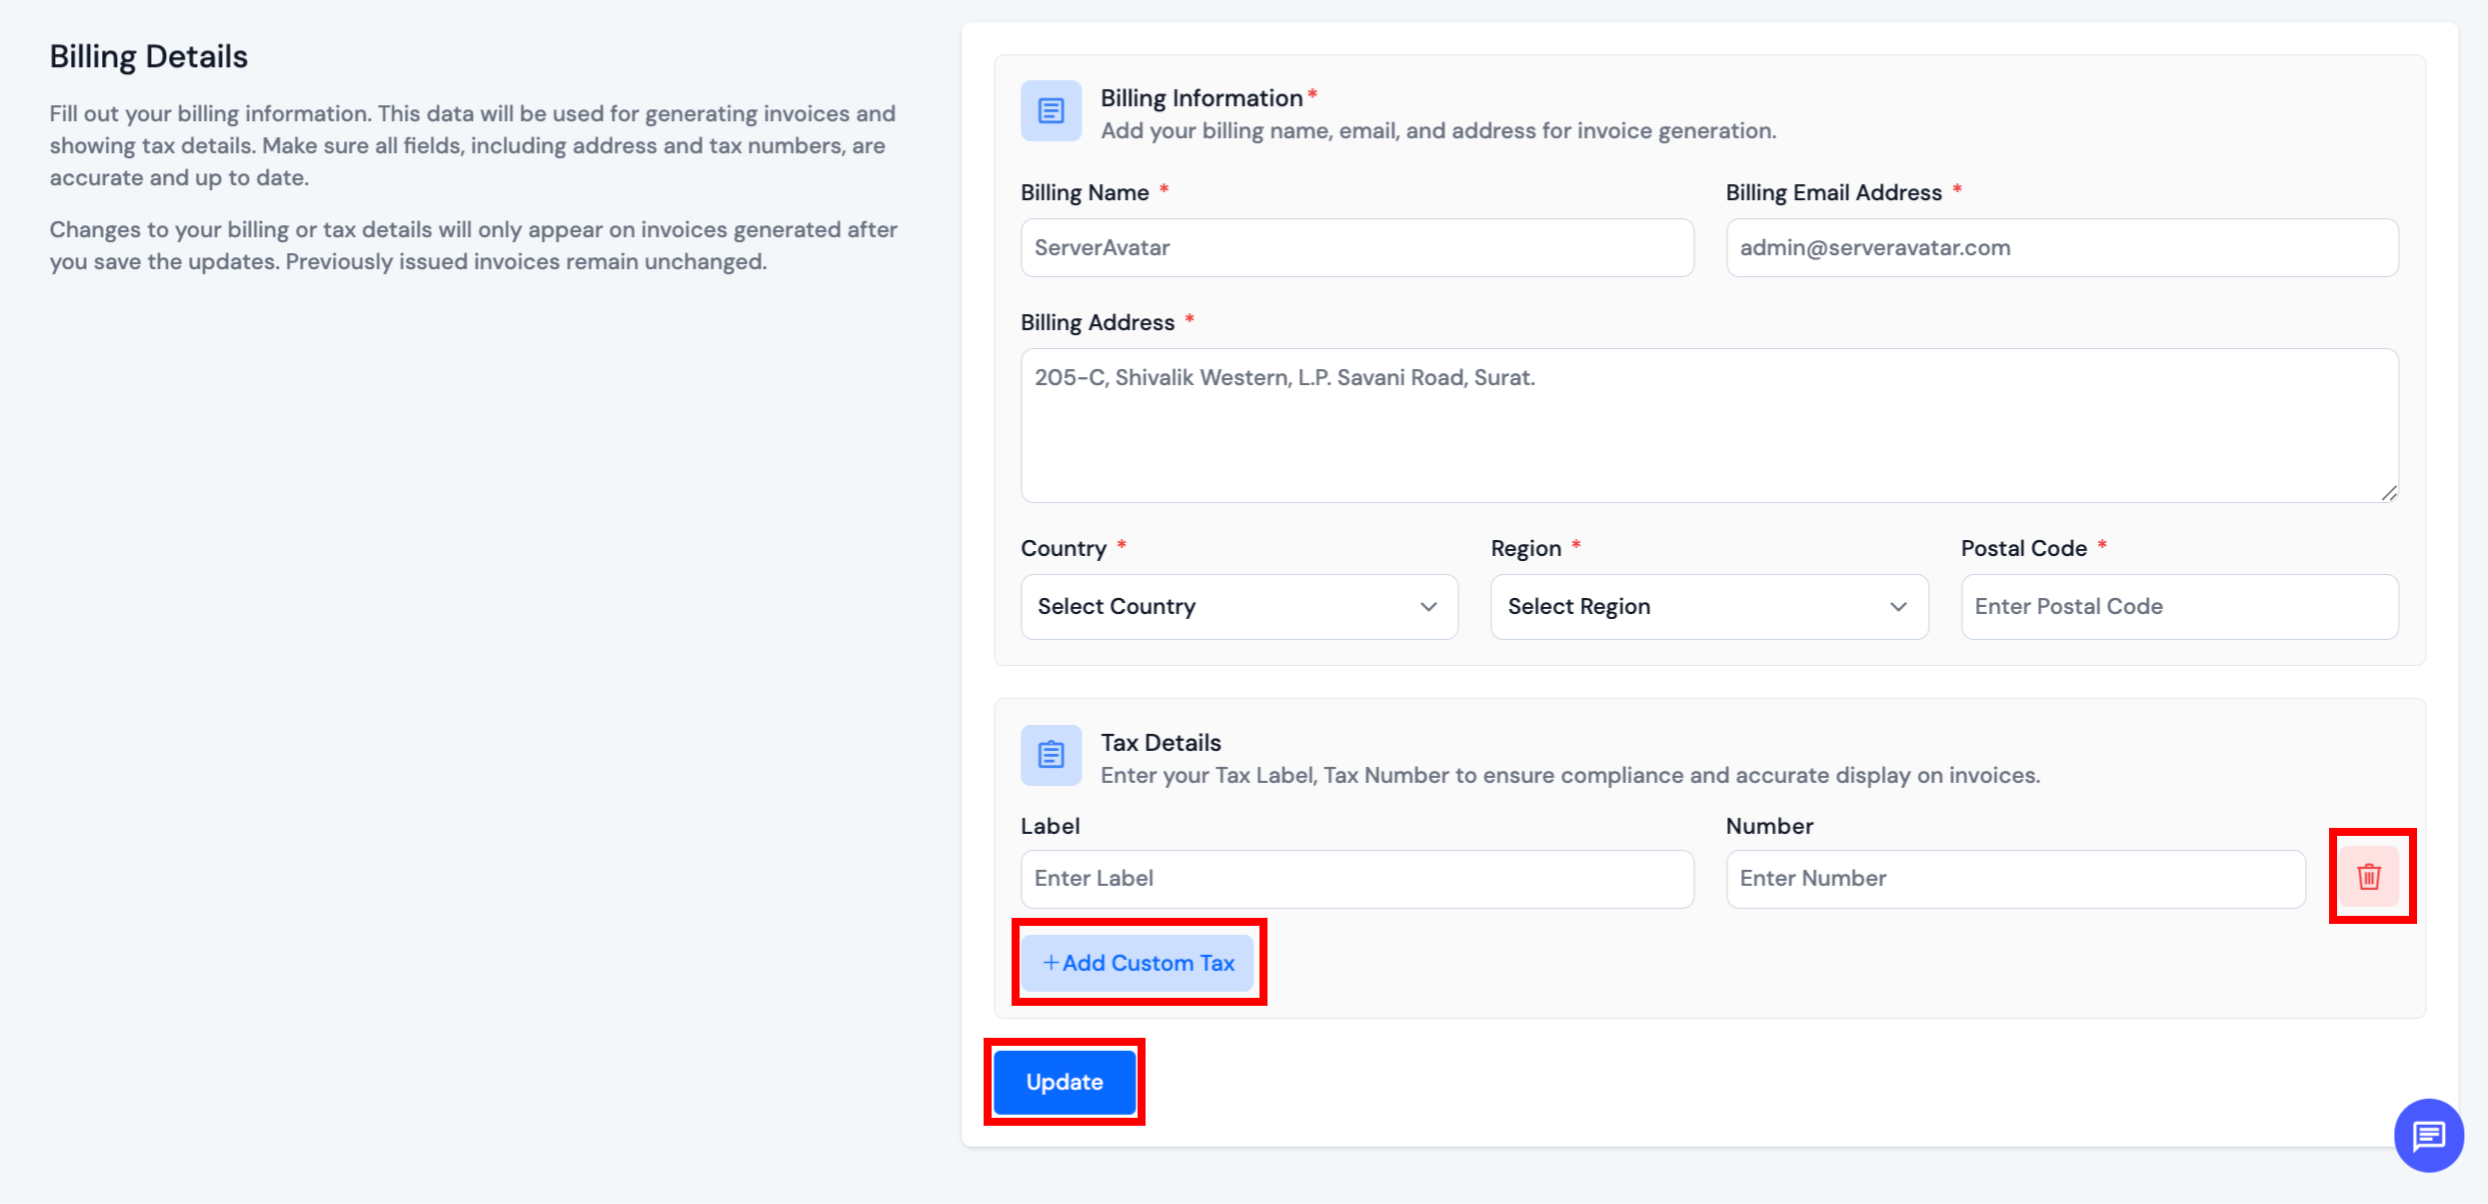Click the tax Enter Label input
This screenshot has height=1204, width=2488.
[1356, 879]
